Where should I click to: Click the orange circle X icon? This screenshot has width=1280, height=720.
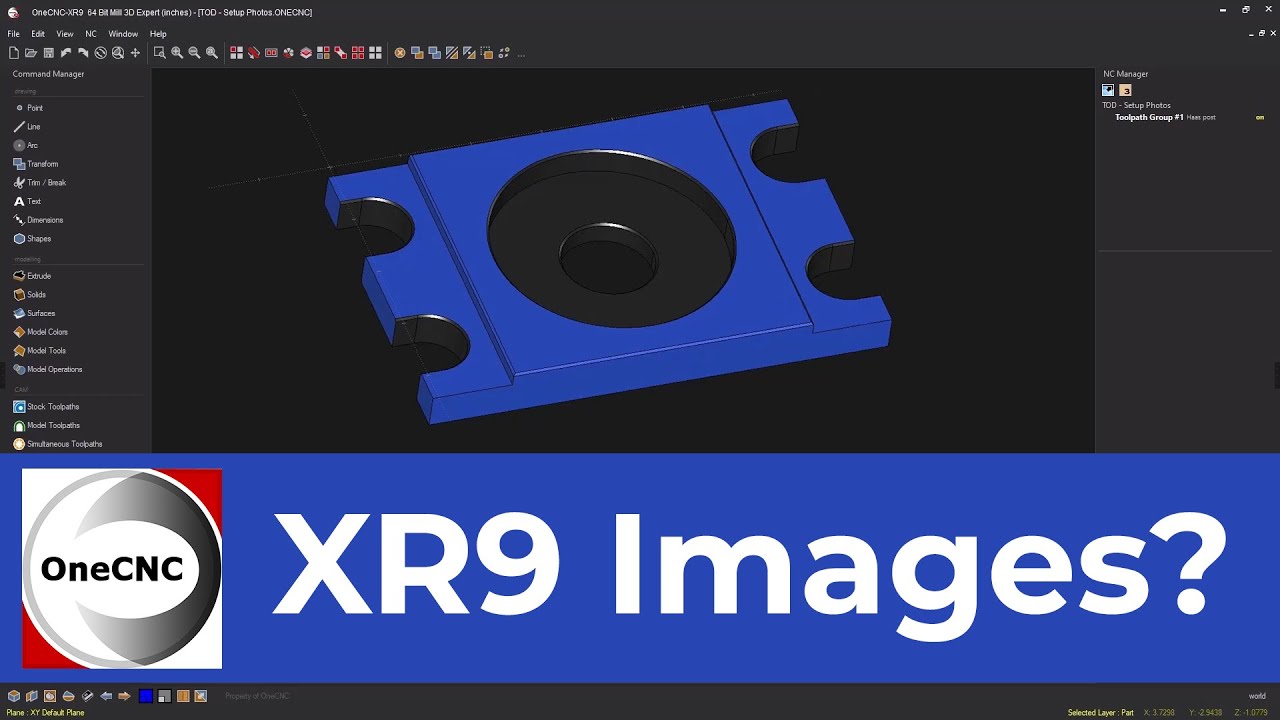pos(400,53)
